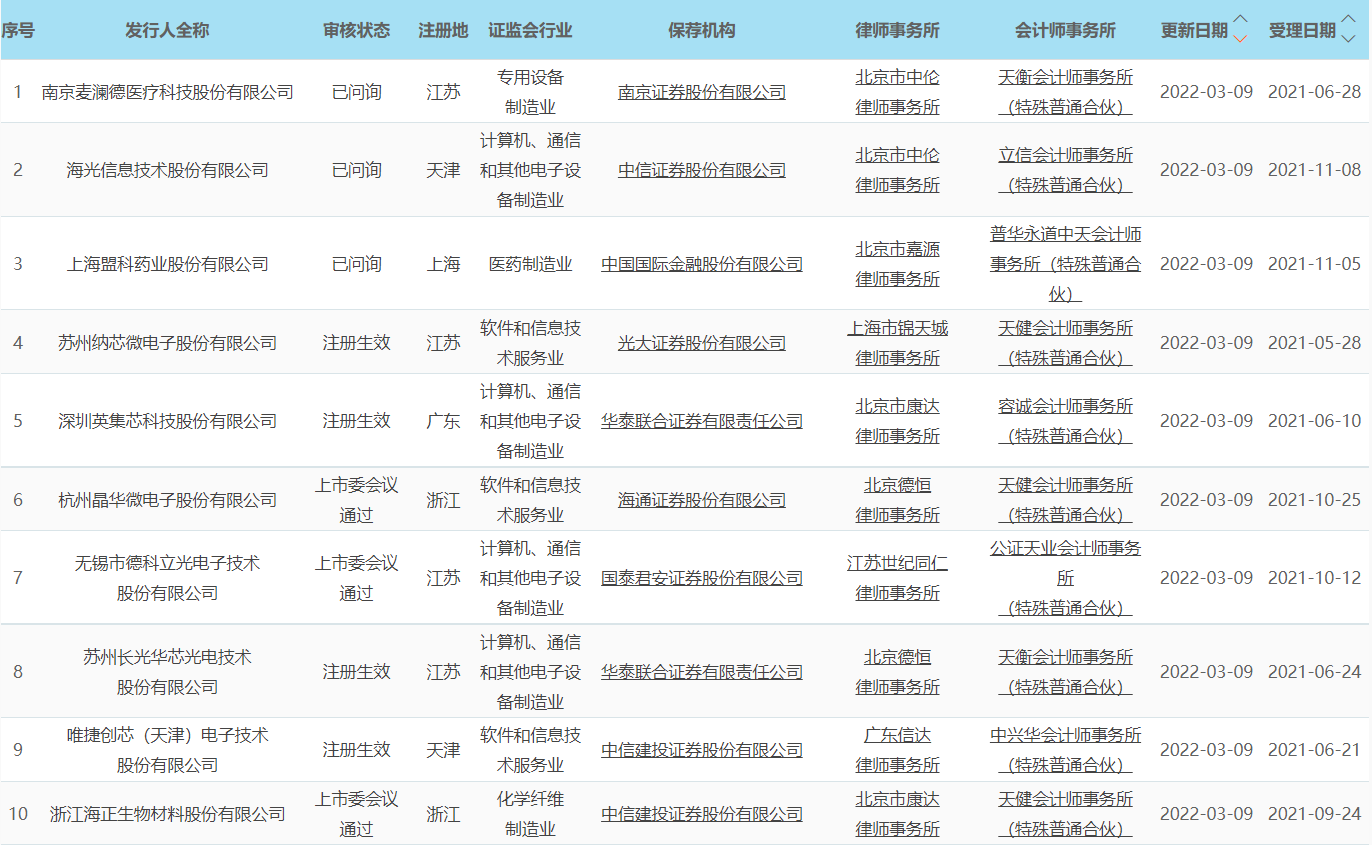
Task: Select issuer 无锡市德科立光电子技术股份有限公司
Action: click(x=167, y=578)
